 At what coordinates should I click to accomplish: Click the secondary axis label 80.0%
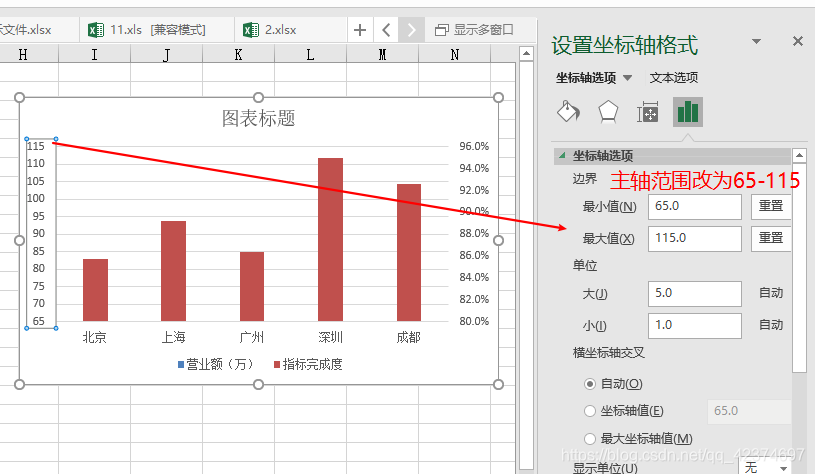tap(474, 321)
